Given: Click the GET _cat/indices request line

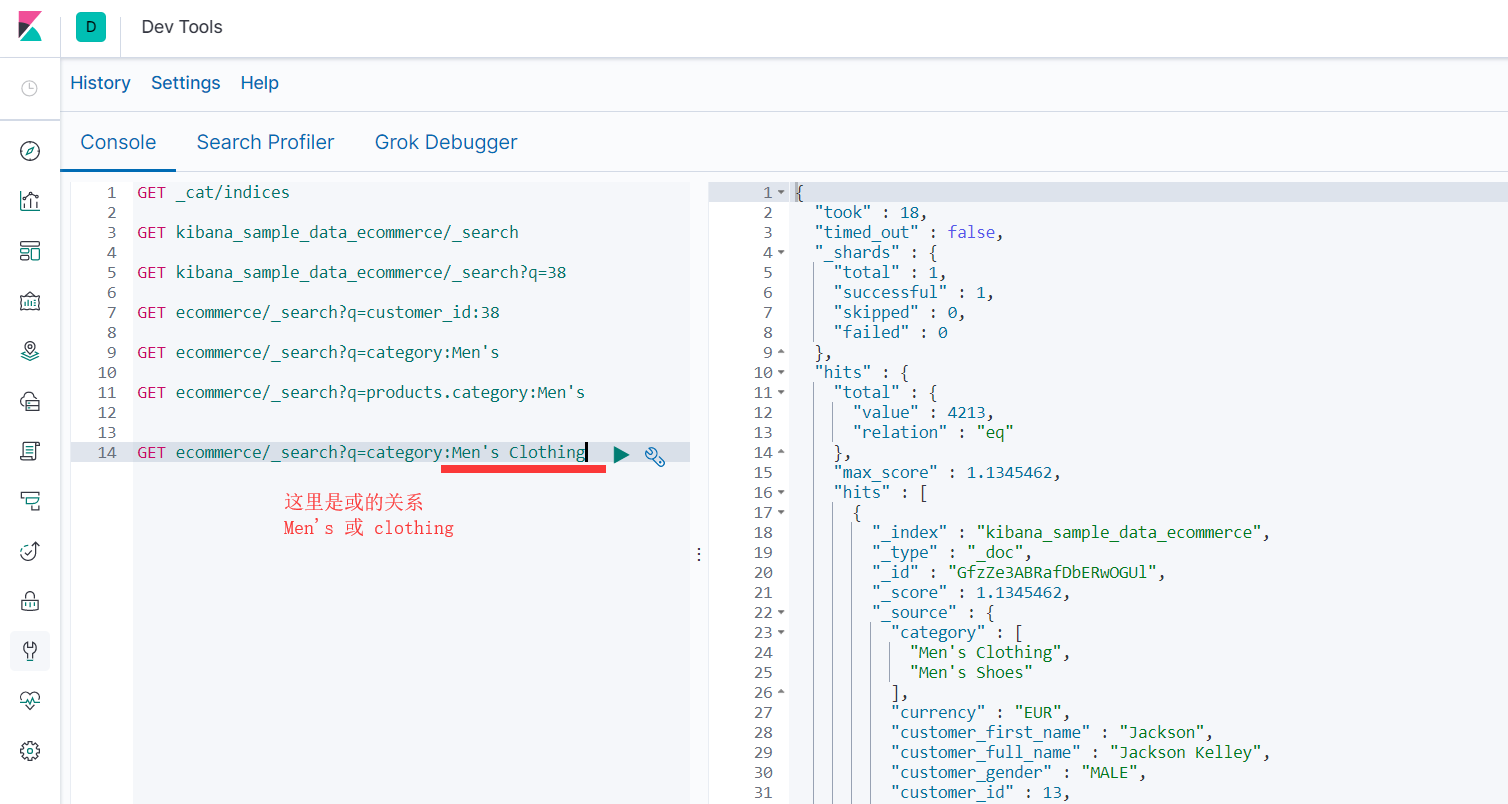Looking at the screenshot, I should pyautogui.click(x=213, y=192).
